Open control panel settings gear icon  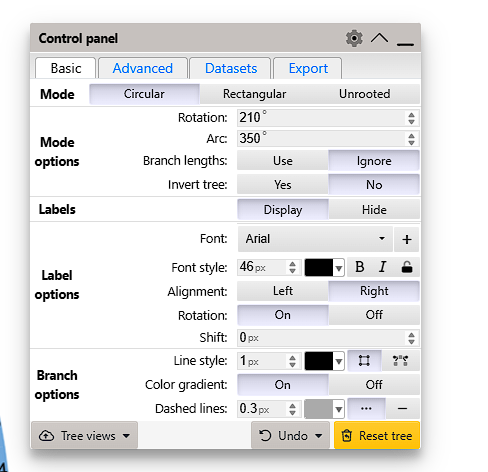[x=354, y=38]
